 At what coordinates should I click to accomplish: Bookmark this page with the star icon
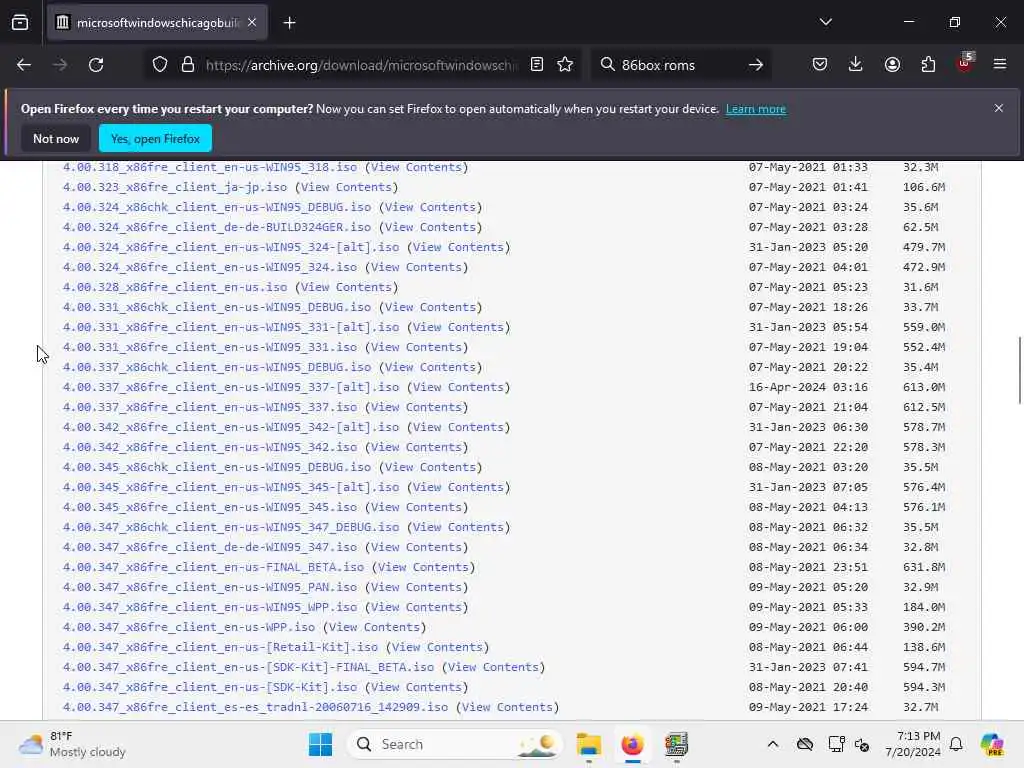pyautogui.click(x=565, y=65)
